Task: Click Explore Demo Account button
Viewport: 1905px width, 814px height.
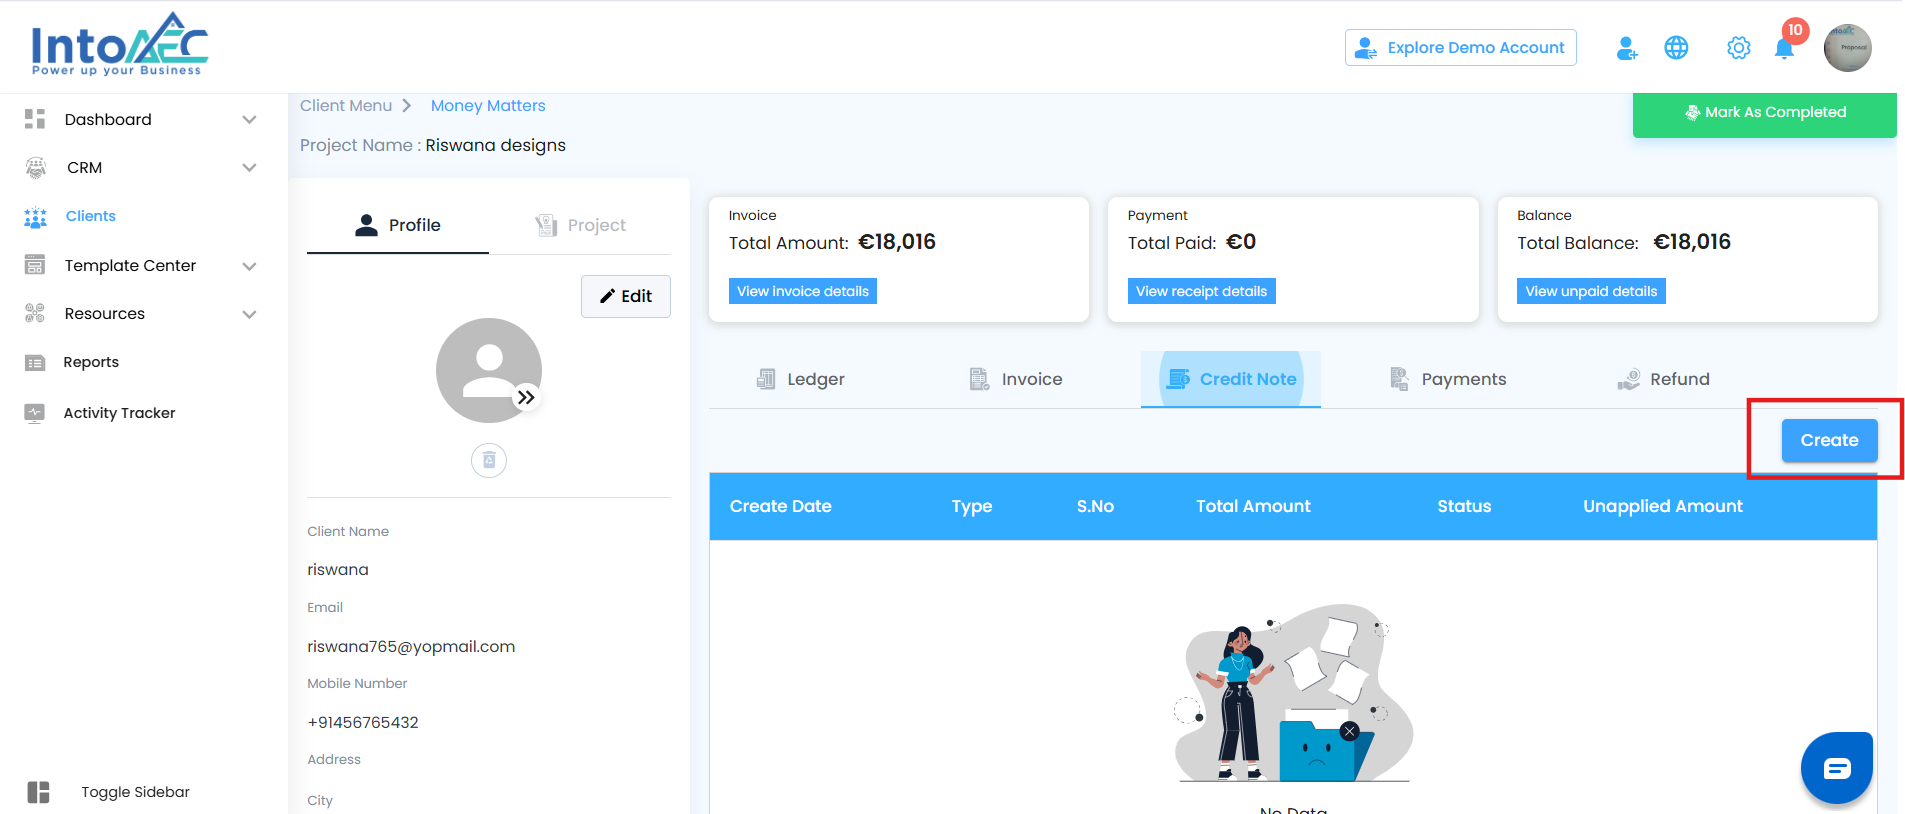Action: coord(1461,48)
